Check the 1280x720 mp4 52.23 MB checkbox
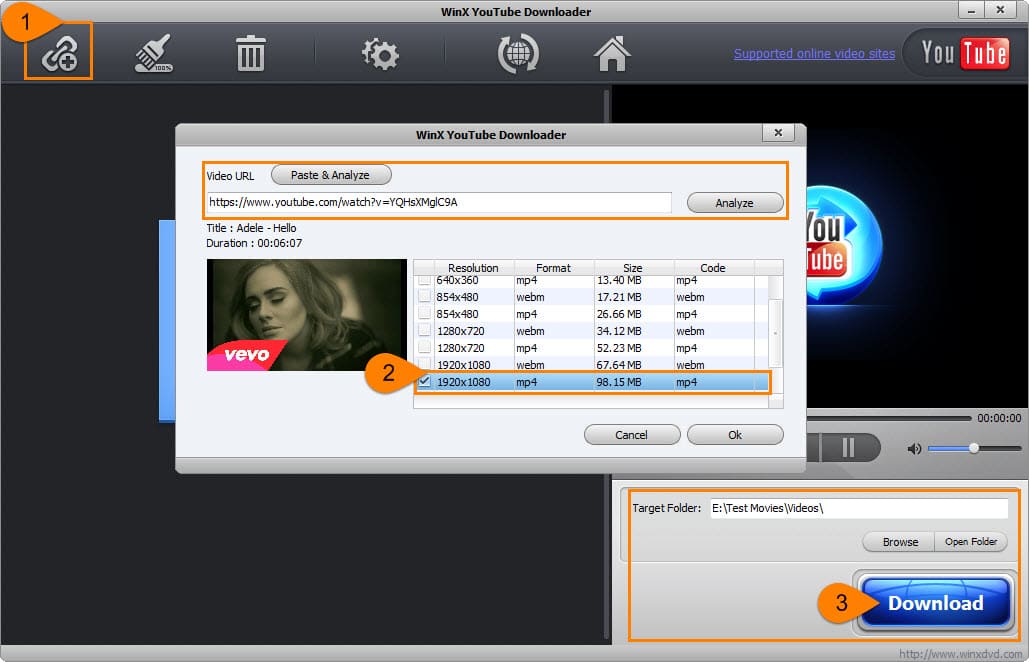The image size is (1029, 662). pyautogui.click(x=424, y=348)
